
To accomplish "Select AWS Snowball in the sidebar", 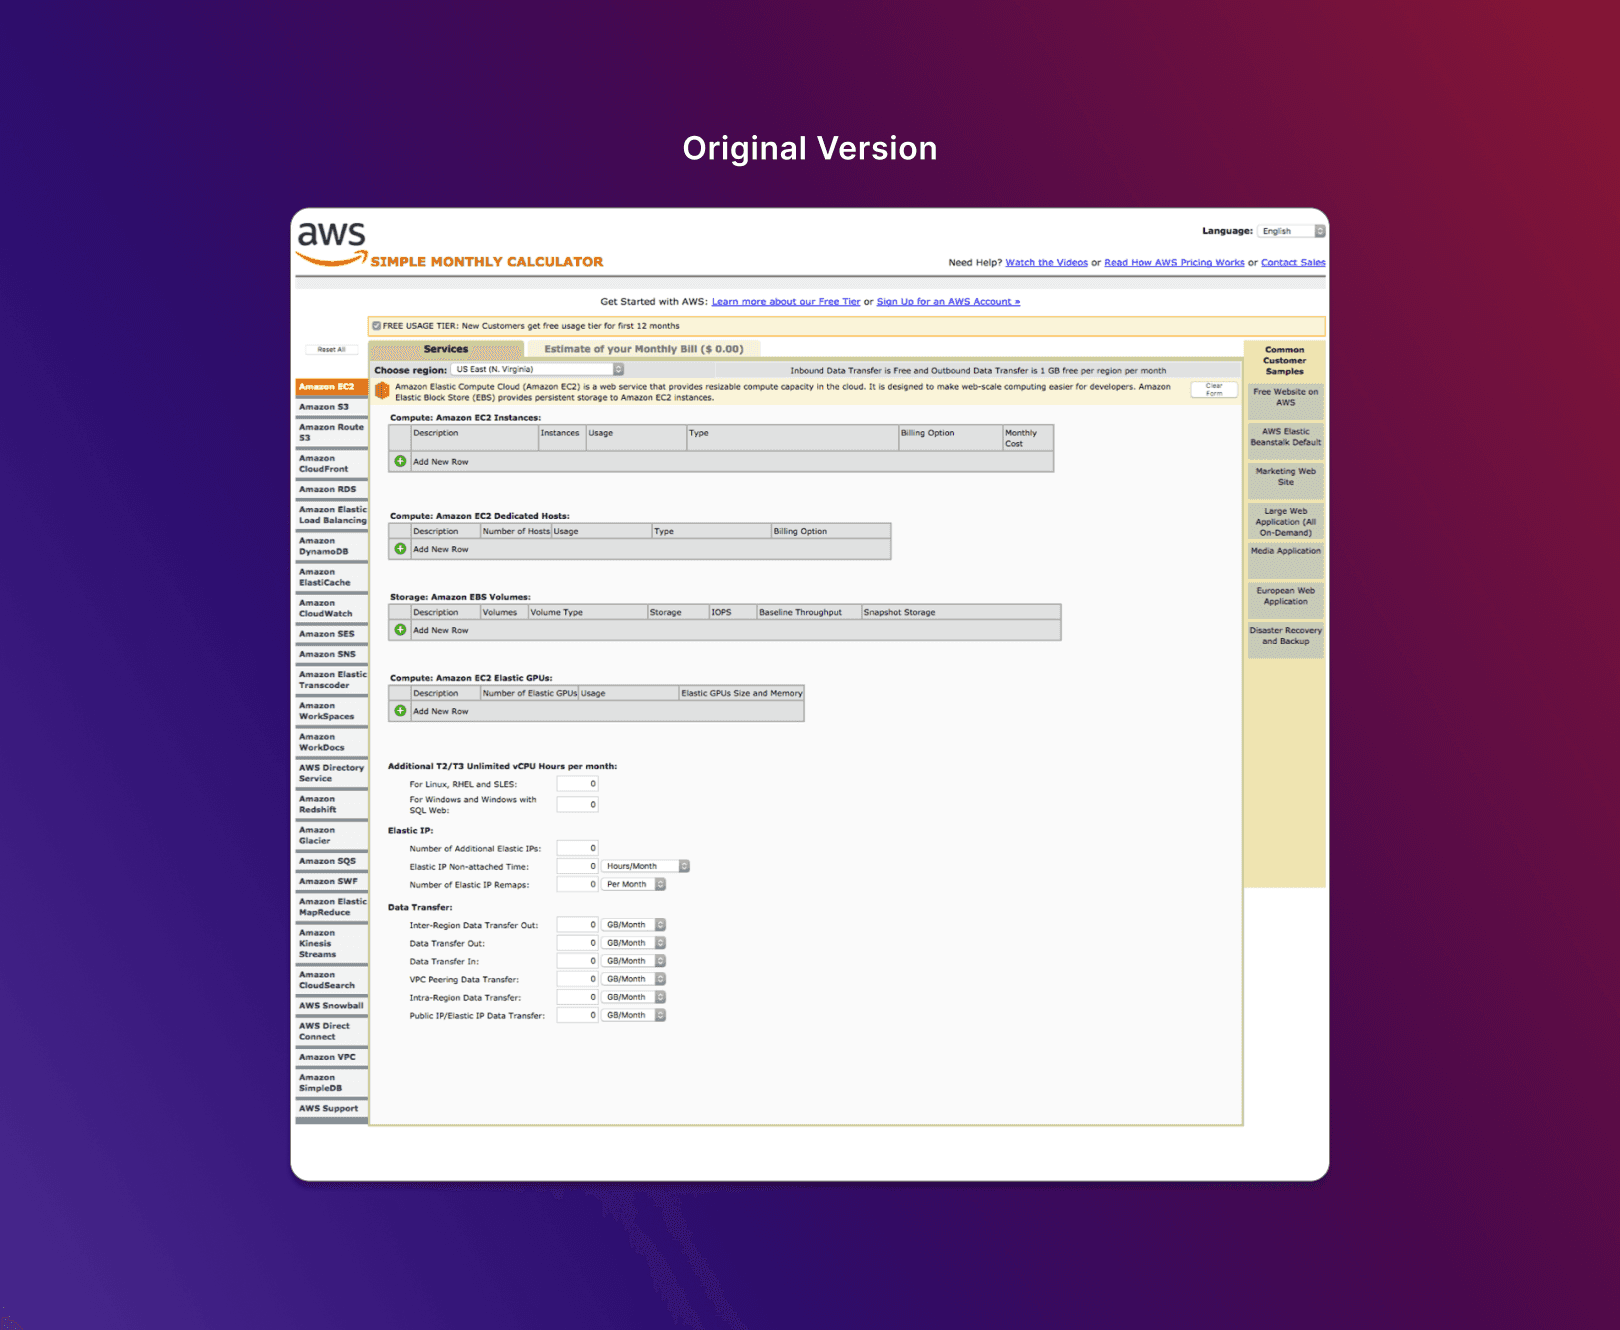I will (332, 1006).
